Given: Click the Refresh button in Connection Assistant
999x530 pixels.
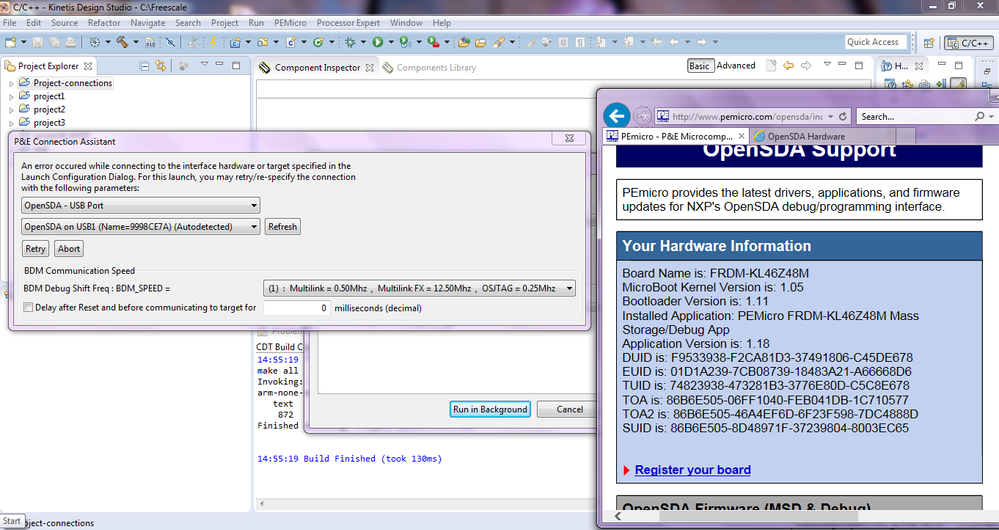Looking at the screenshot, I should pyautogui.click(x=282, y=227).
